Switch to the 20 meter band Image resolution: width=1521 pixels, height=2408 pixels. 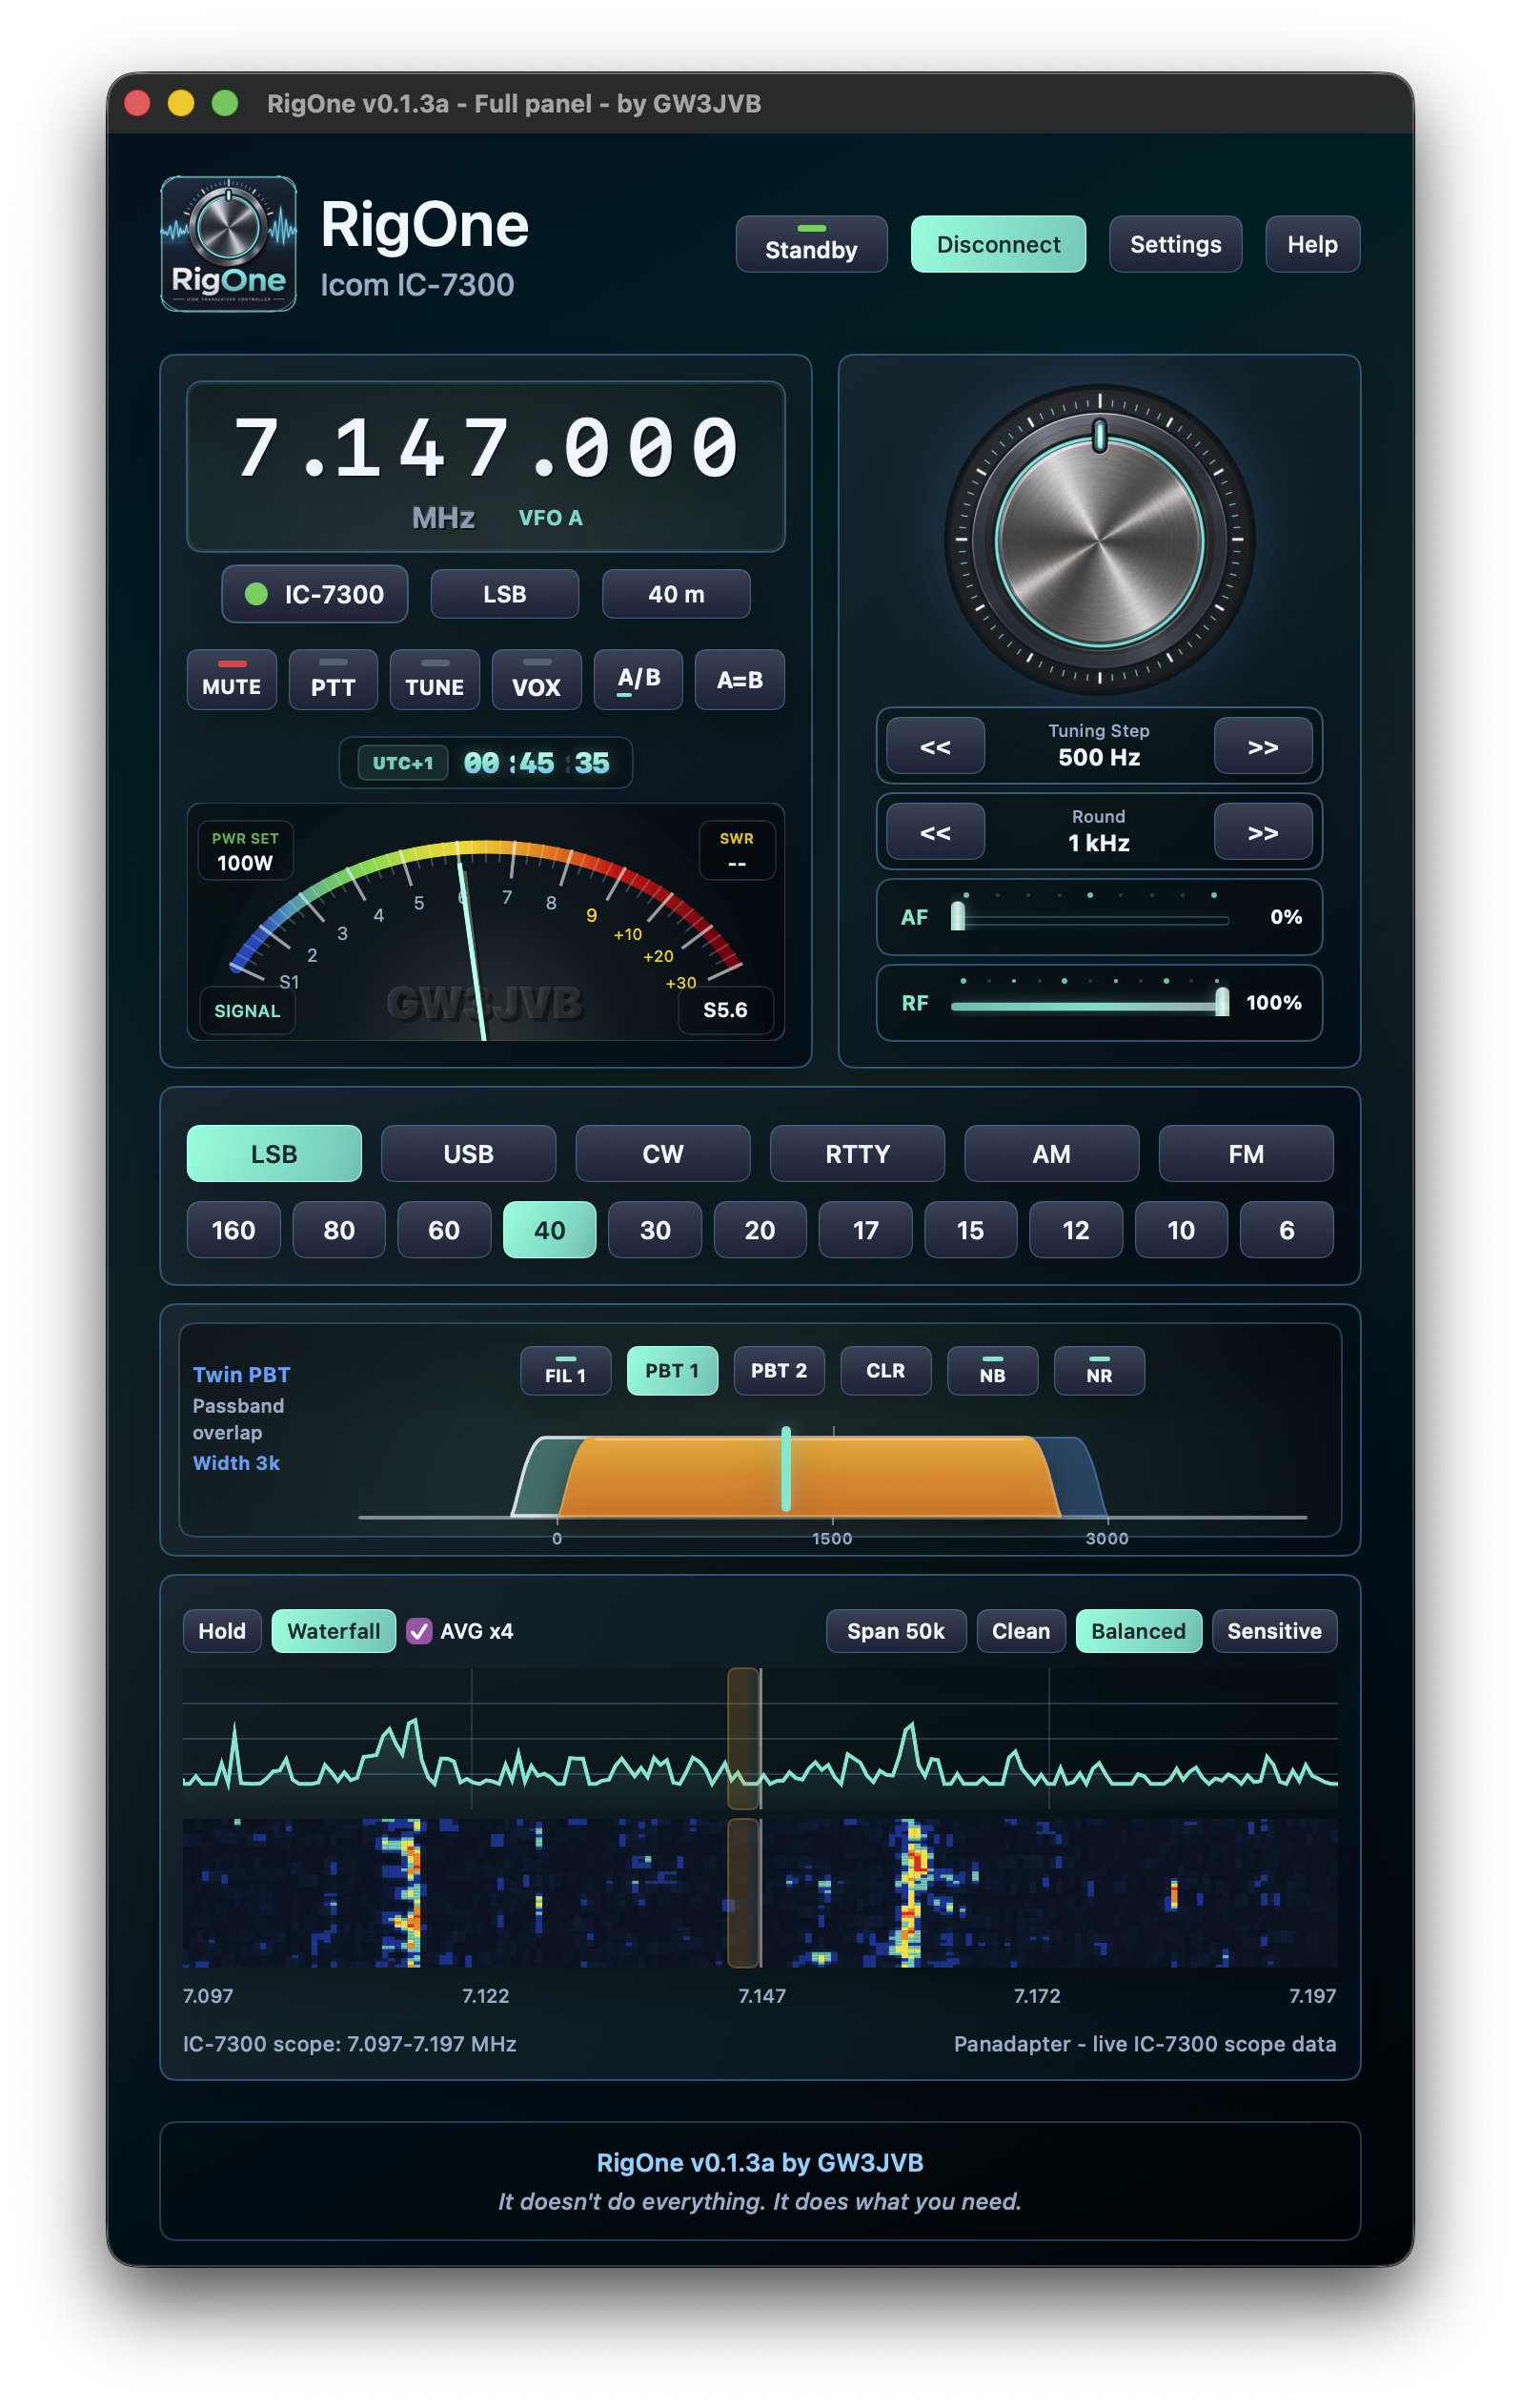760,1230
